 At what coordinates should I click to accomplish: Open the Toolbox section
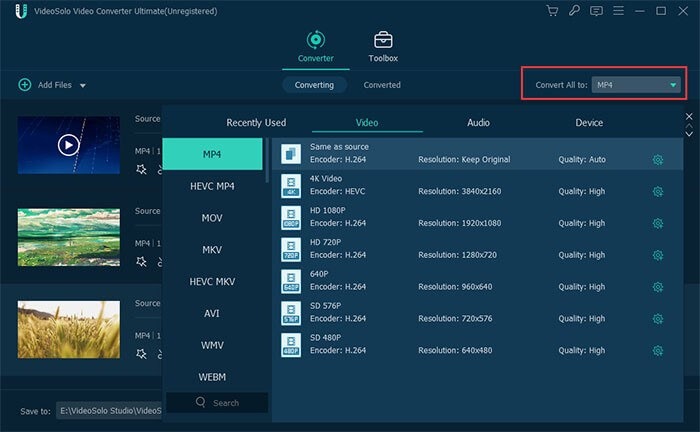click(x=383, y=46)
